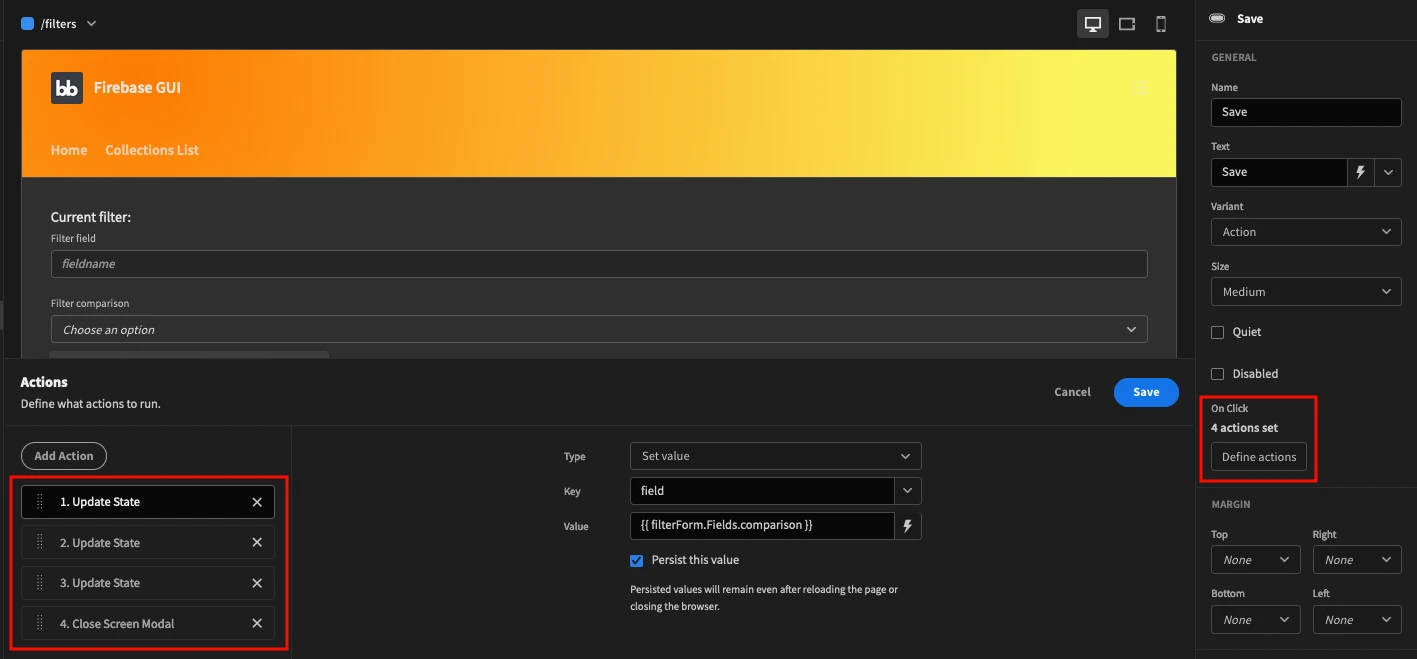Click the button component icon beside Save title
This screenshot has height=659, width=1417.
[1217, 19]
